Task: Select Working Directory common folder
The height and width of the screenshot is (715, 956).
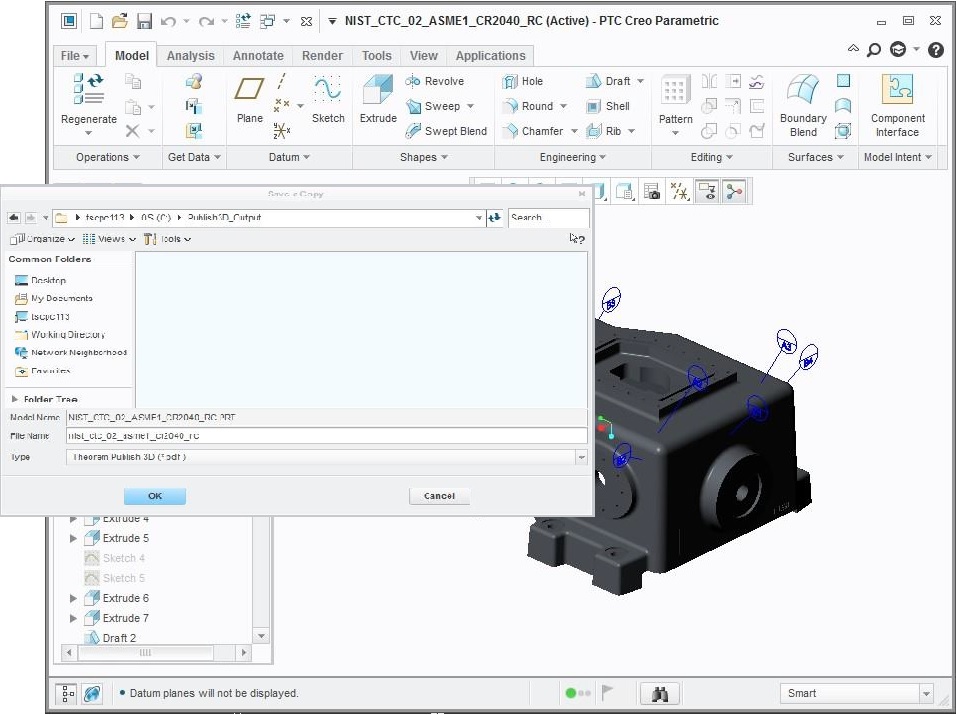Action: tap(60, 335)
